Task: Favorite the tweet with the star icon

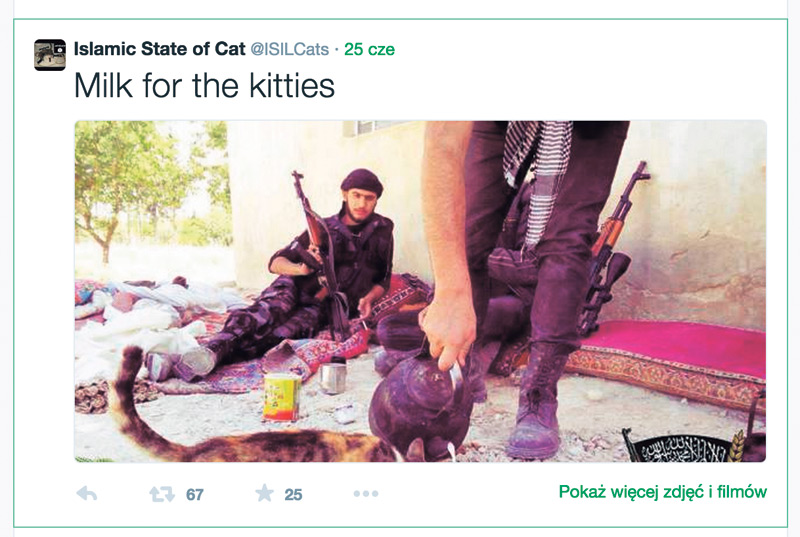Action: click(264, 493)
